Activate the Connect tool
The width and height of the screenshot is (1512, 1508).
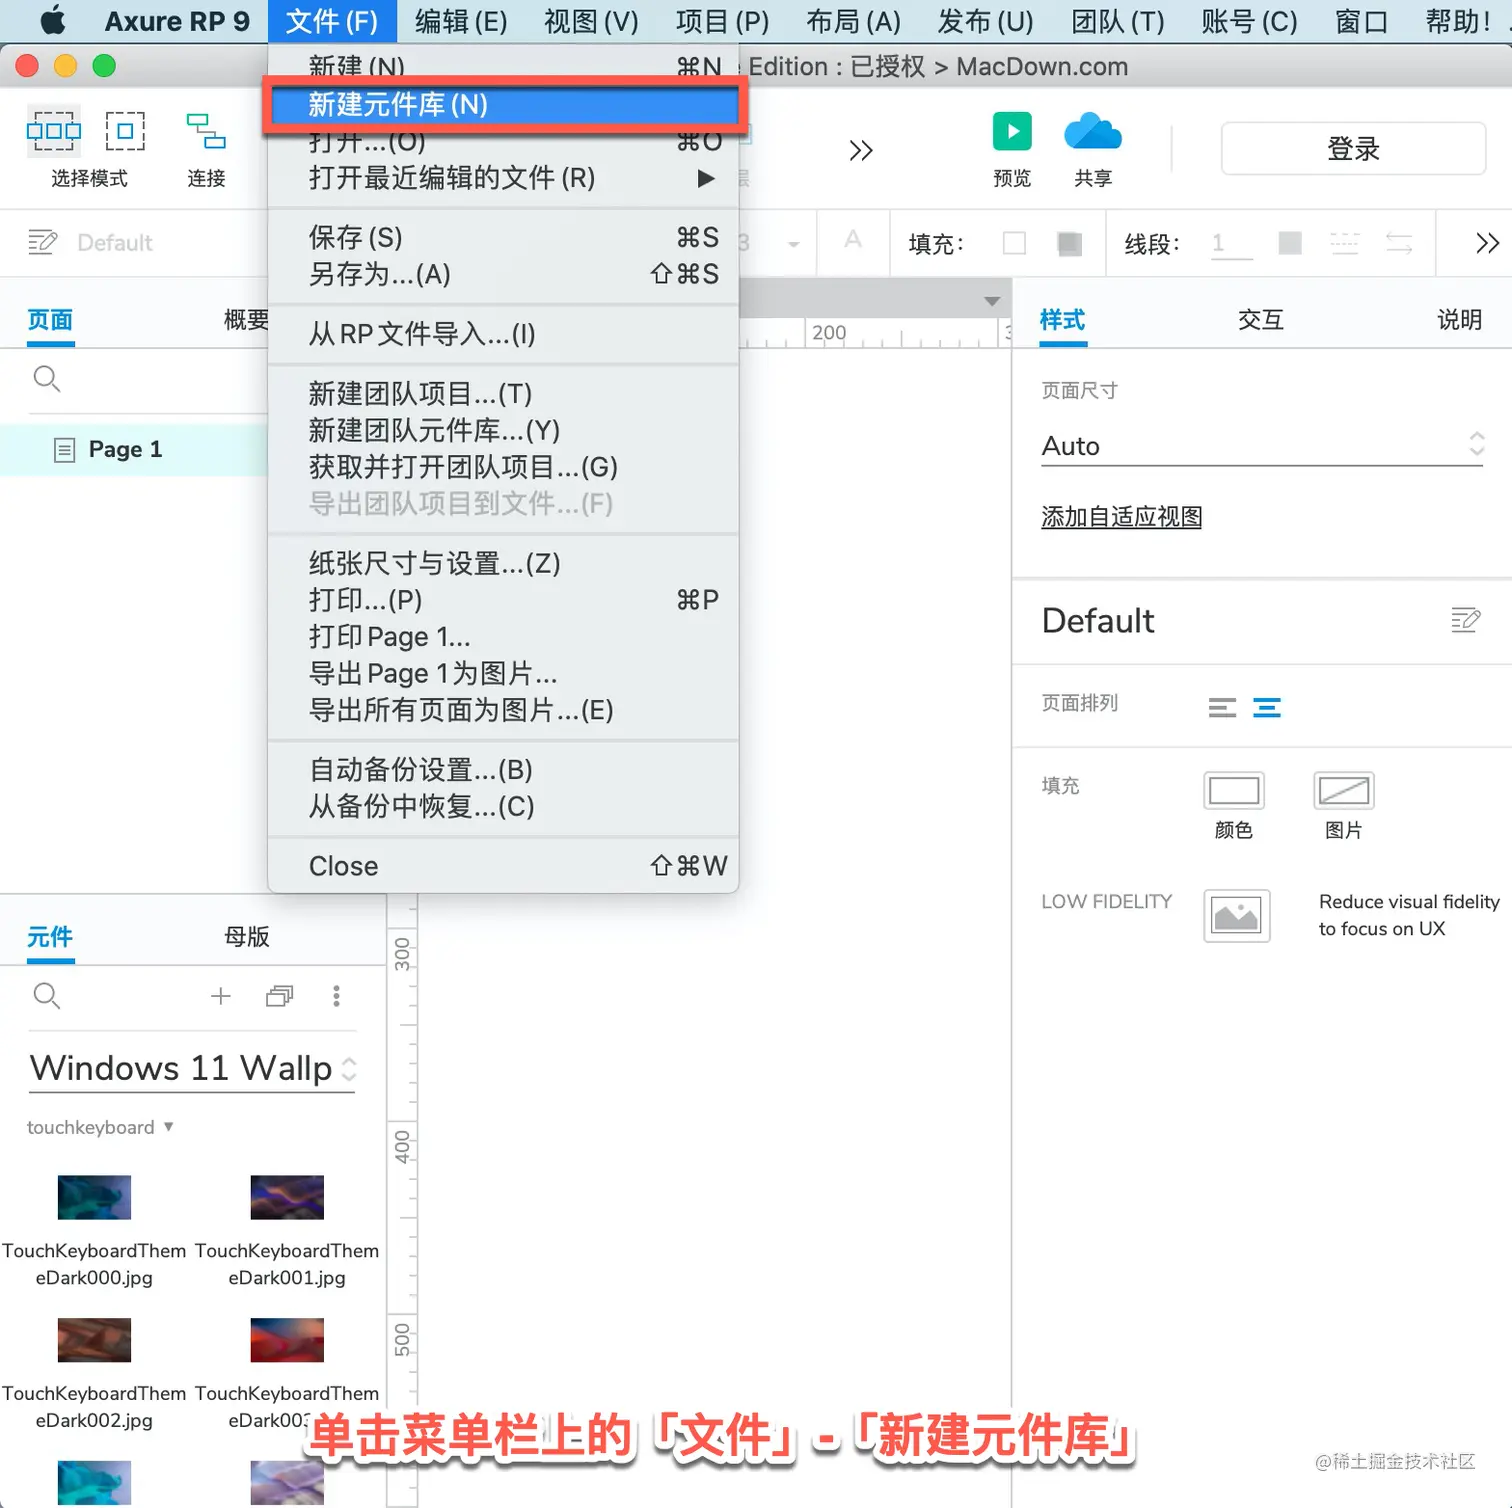206,131
